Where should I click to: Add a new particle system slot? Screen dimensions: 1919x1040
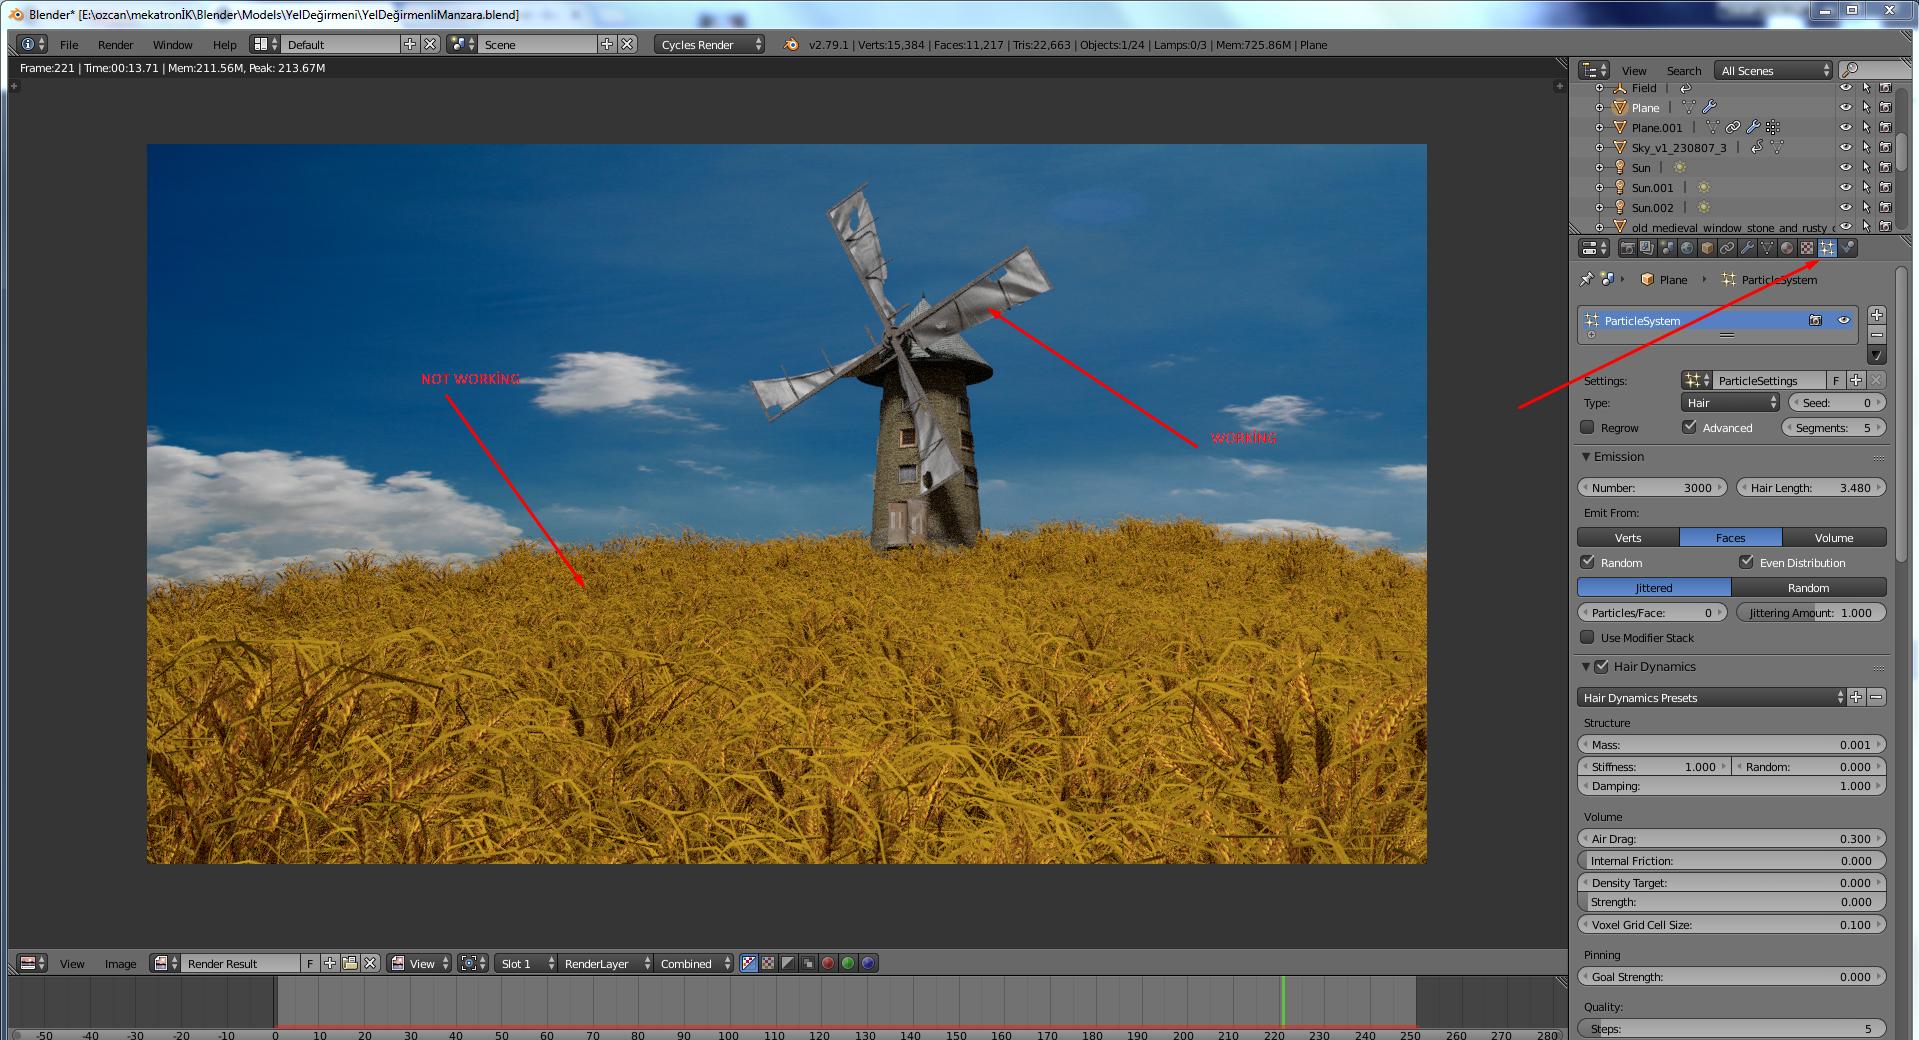(1877, 315)
